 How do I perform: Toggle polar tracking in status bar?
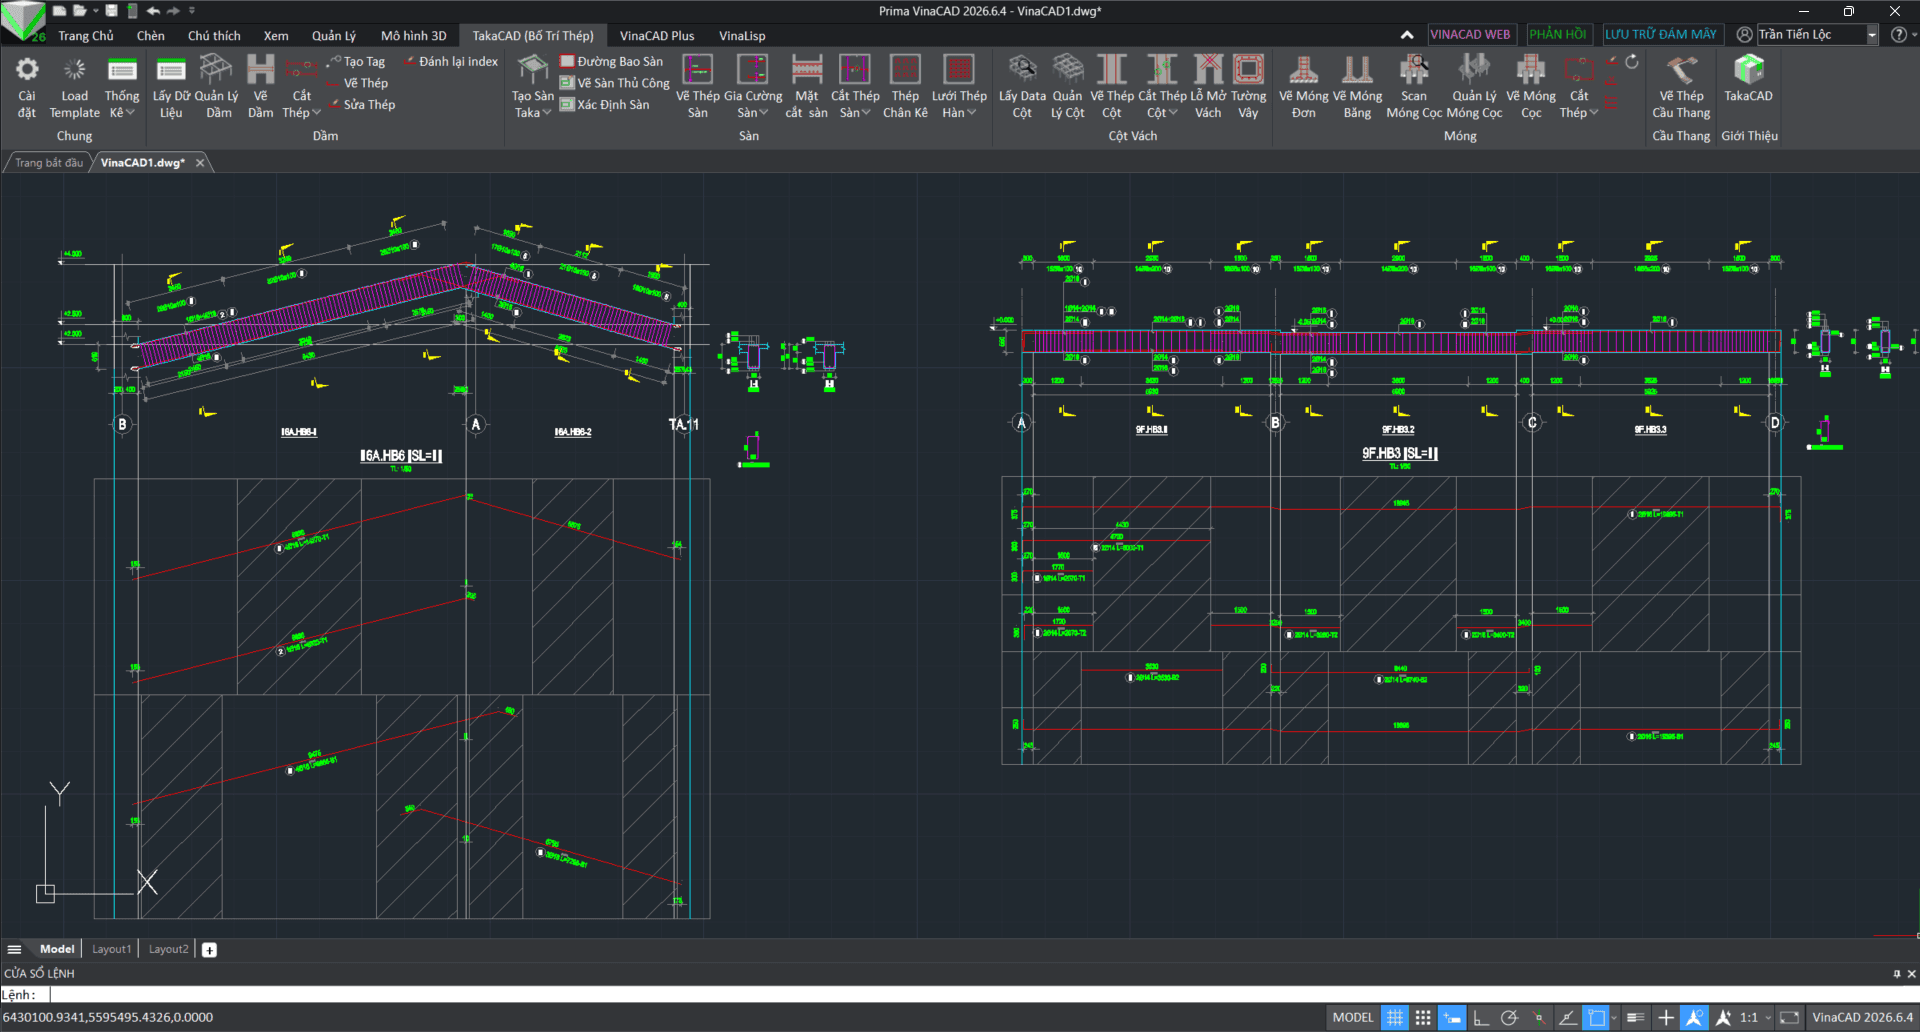pos(1509,1017)
